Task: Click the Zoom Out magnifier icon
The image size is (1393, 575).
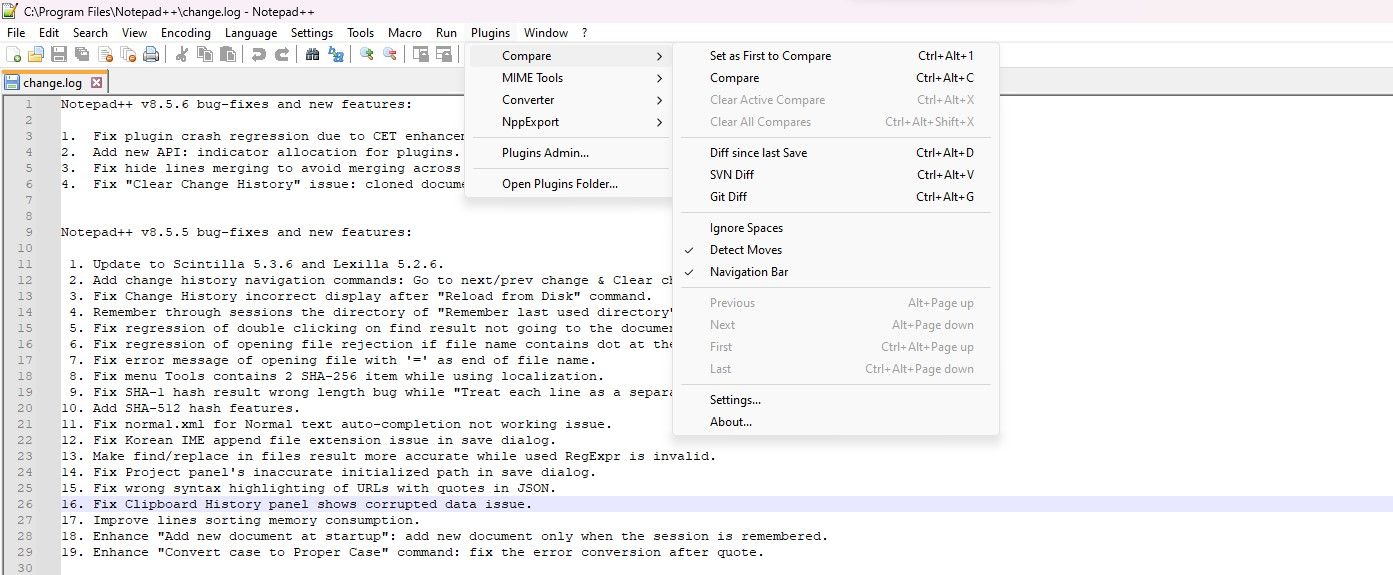Action: pos(389,55)
